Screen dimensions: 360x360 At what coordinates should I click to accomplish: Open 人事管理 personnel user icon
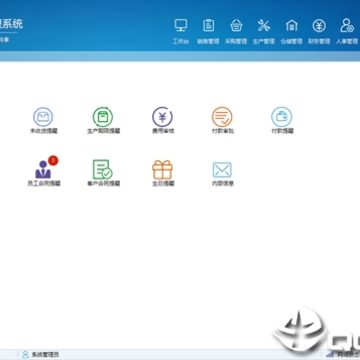pos(347,25)
